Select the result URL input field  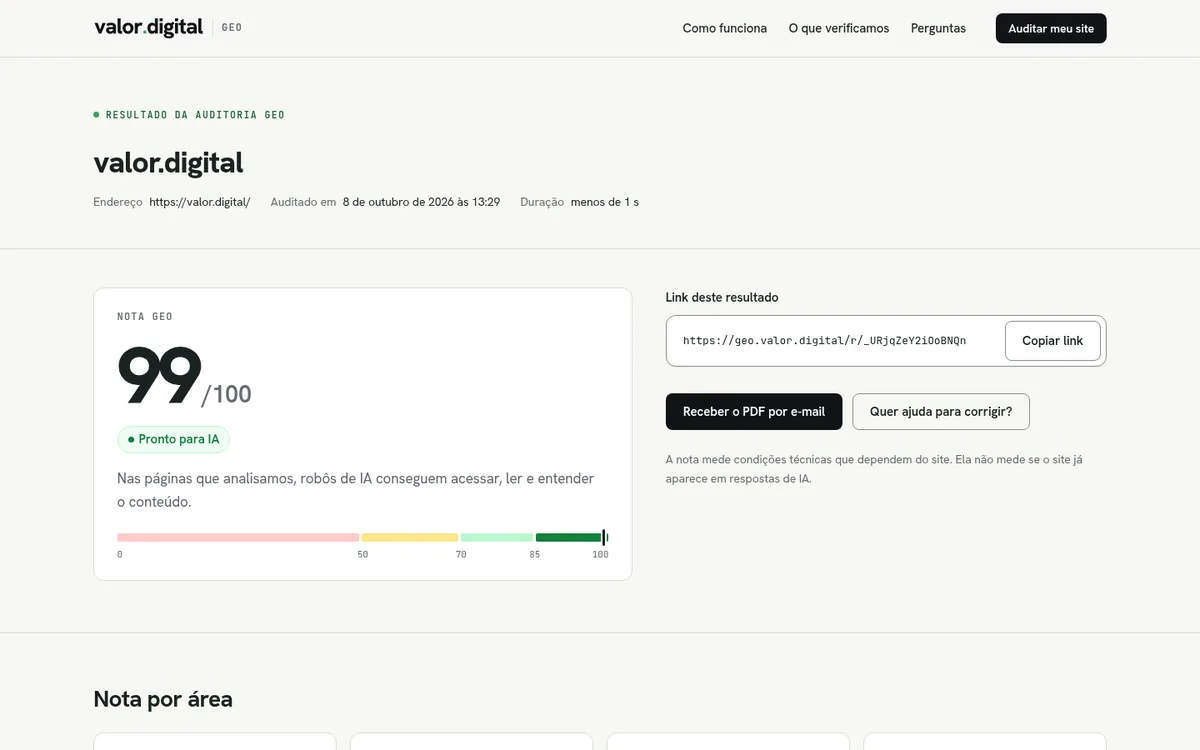[x=836, y=341]
